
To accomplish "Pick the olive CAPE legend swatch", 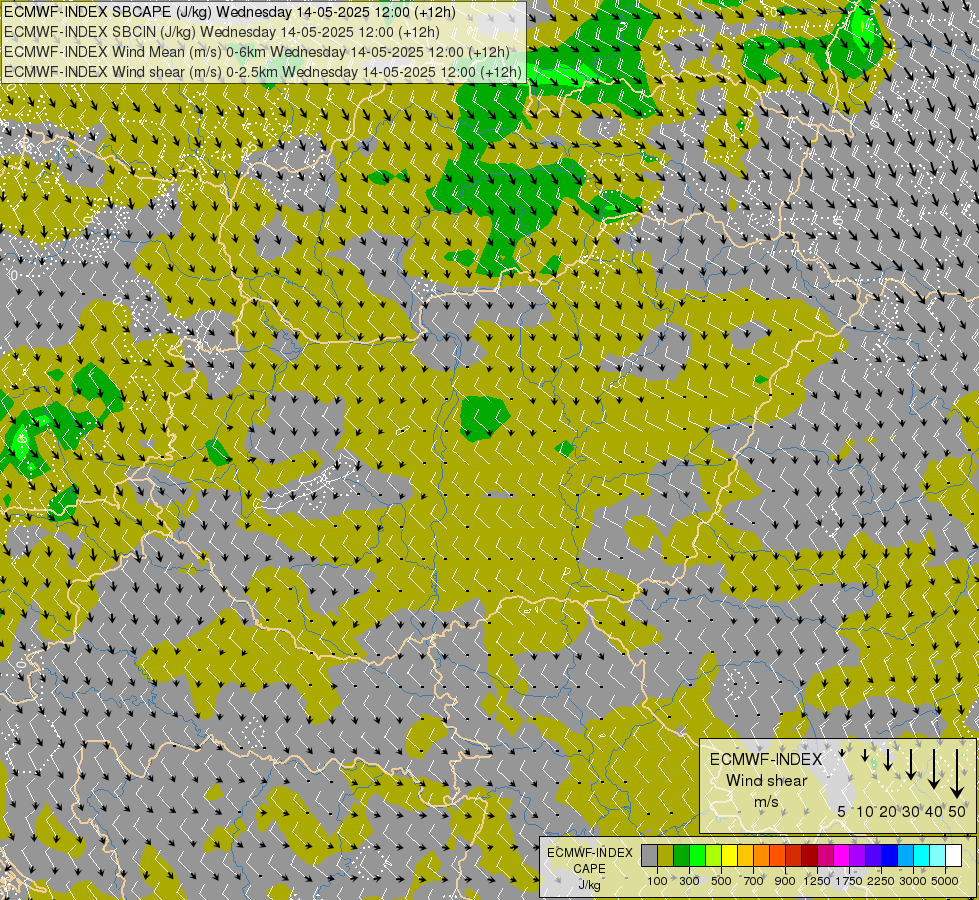I will pyautogui.click(x=665, y=855).
